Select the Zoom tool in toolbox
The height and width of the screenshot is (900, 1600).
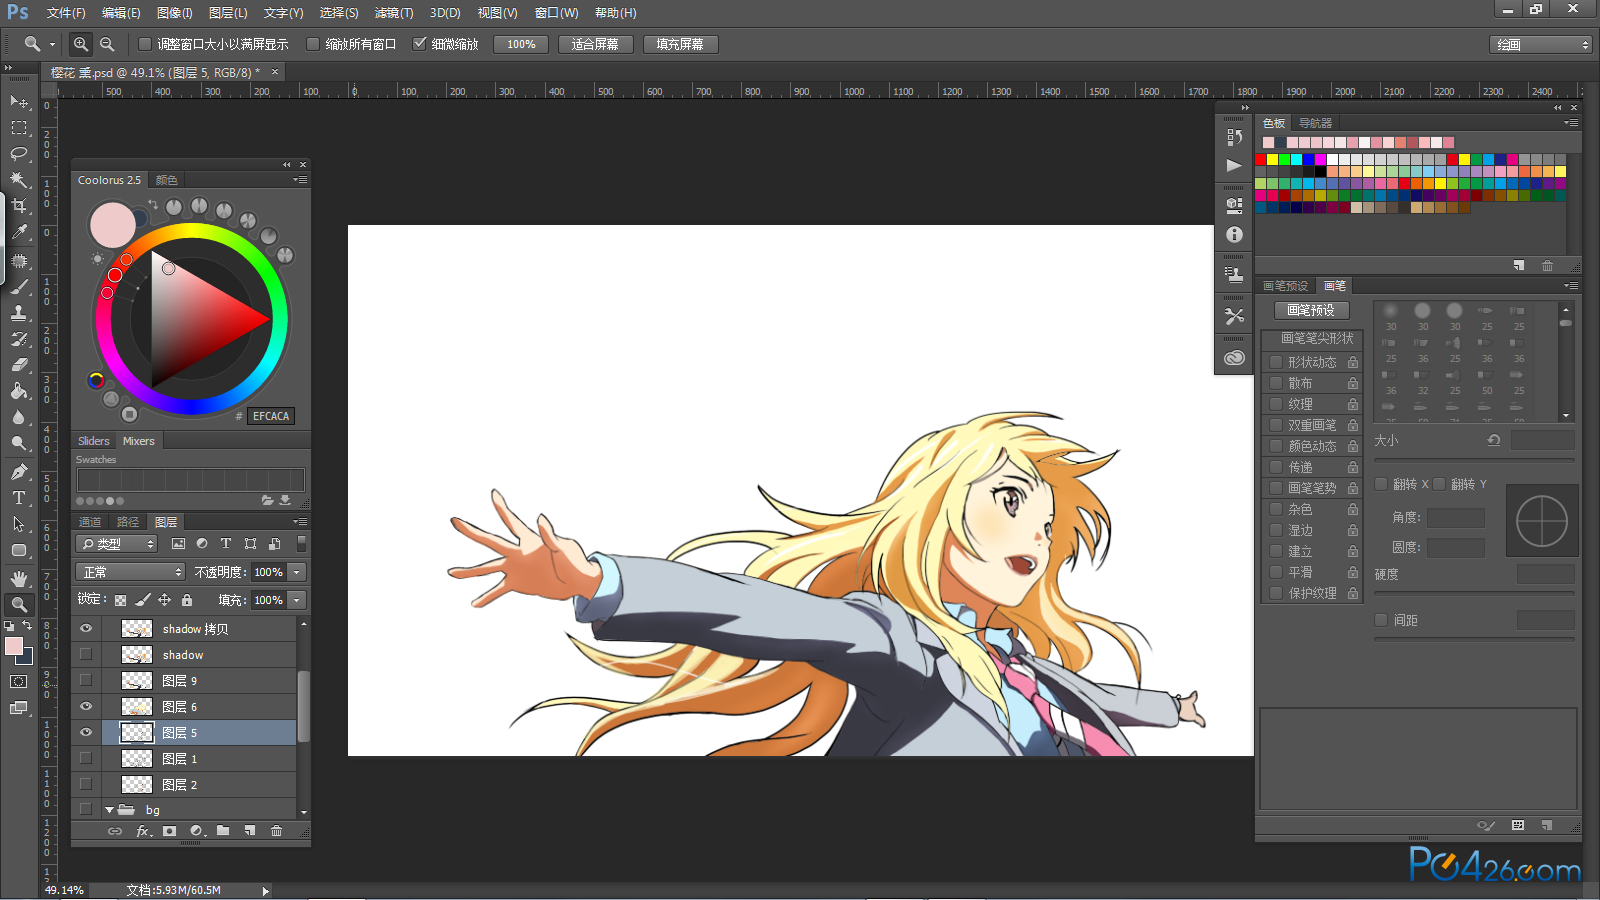(x=19, y=604)
